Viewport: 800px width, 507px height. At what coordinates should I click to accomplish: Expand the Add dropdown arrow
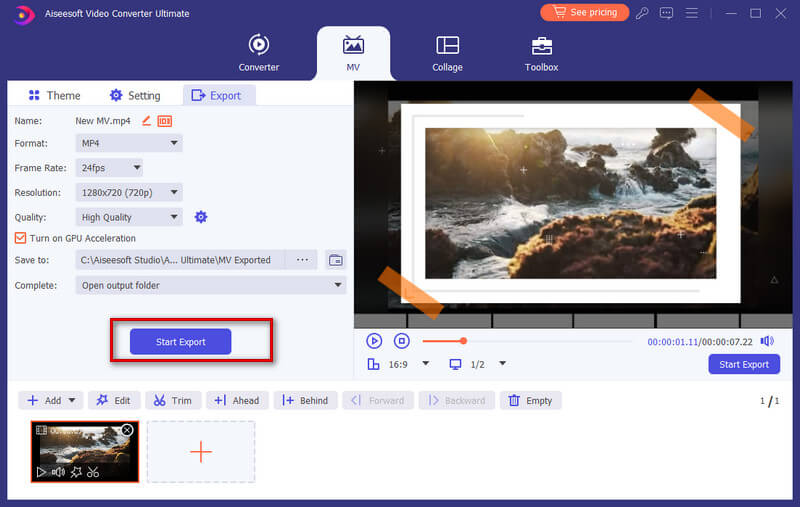[72, 400]
